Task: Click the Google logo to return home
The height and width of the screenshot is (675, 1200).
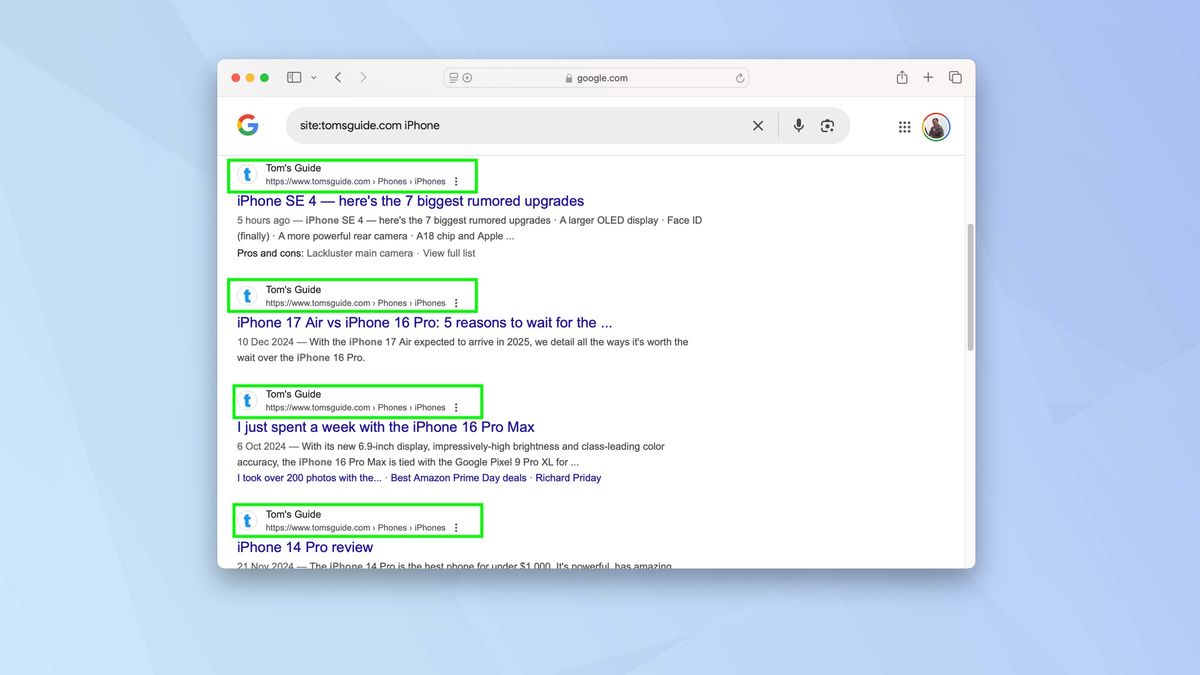Action: coord(248,125)
